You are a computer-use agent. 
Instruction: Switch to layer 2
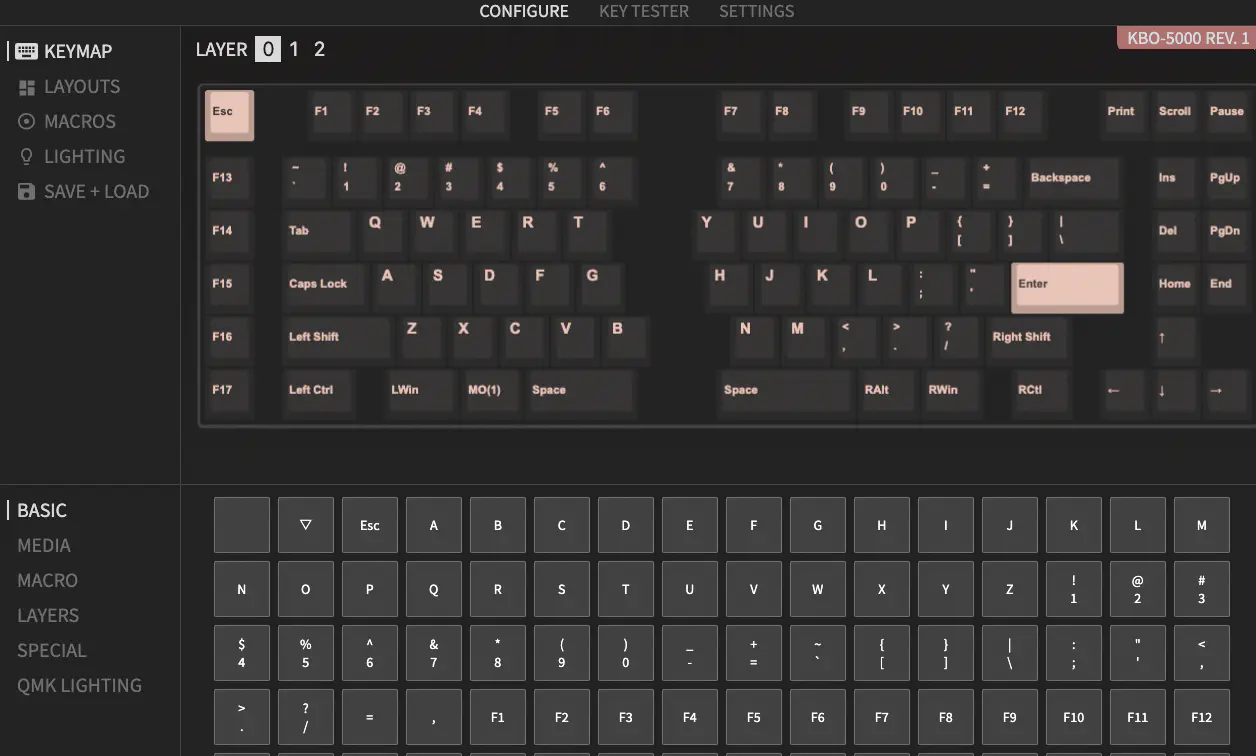coord(319,49)
